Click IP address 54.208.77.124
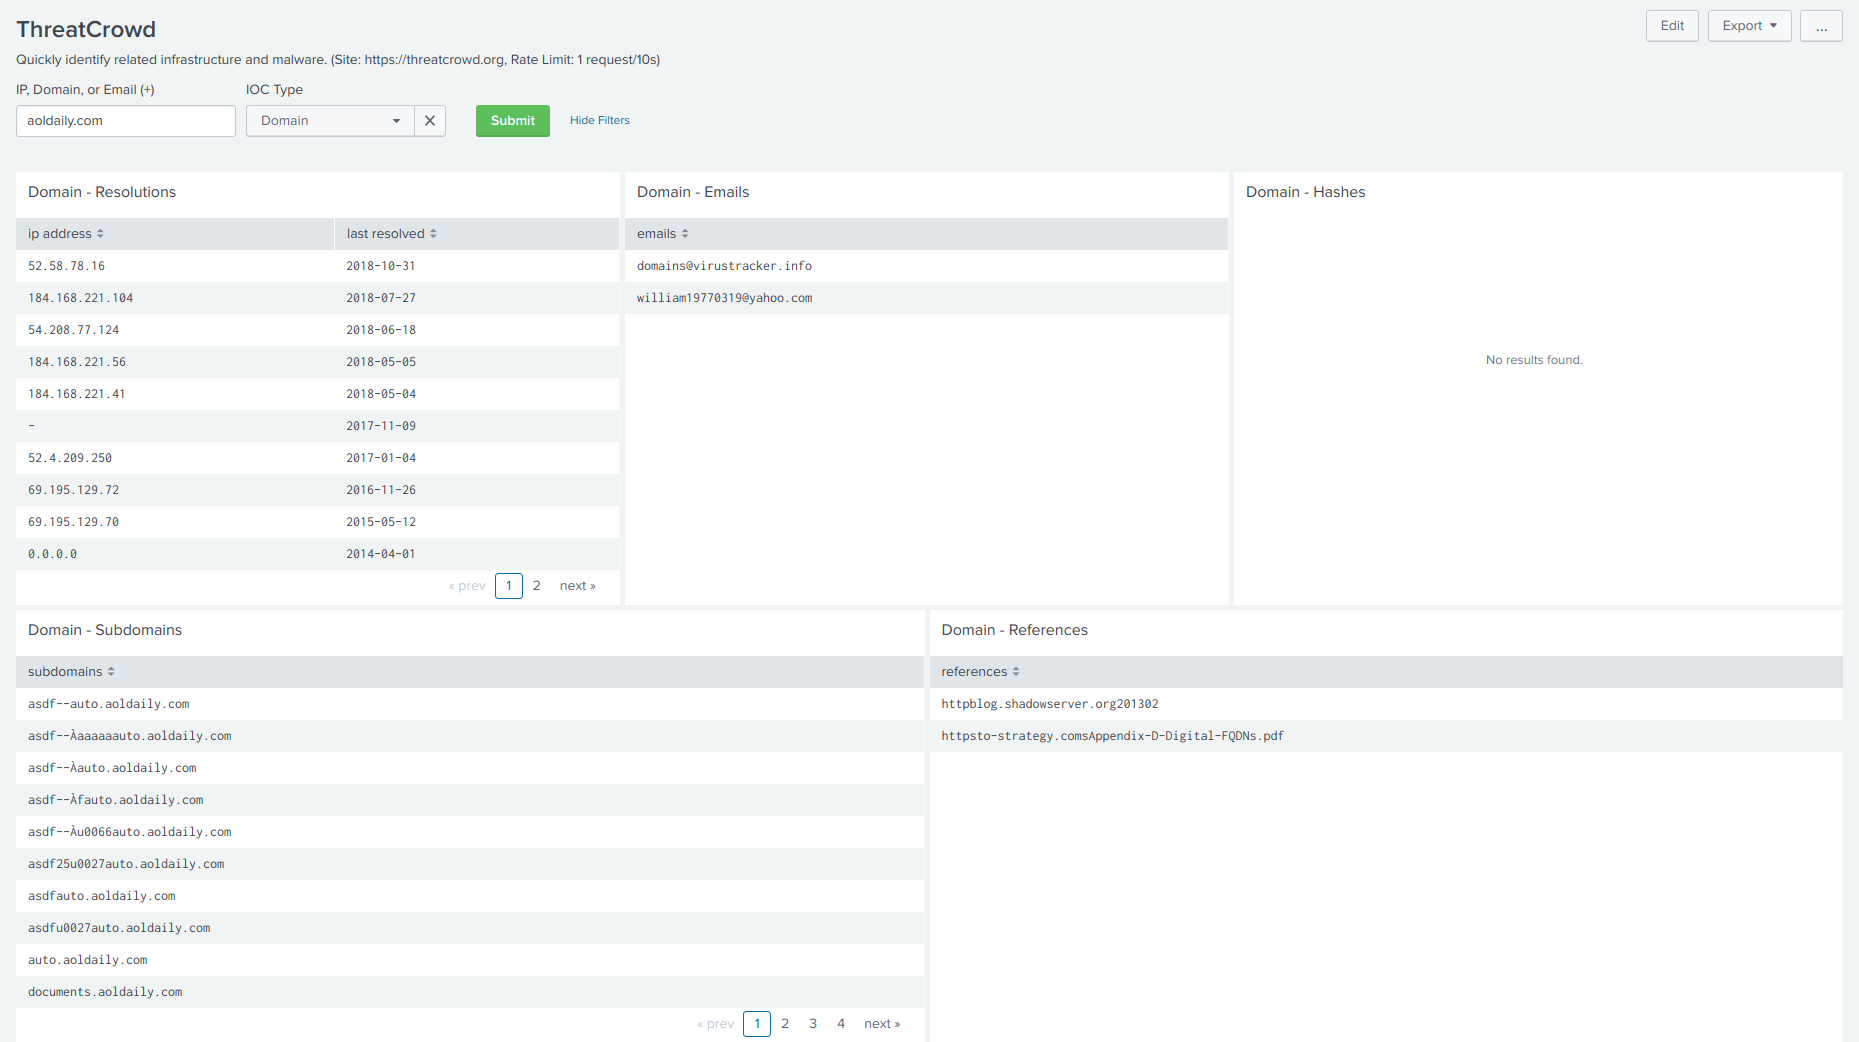This screenshot has width=1859, height=1042. [x=73, y=330]
